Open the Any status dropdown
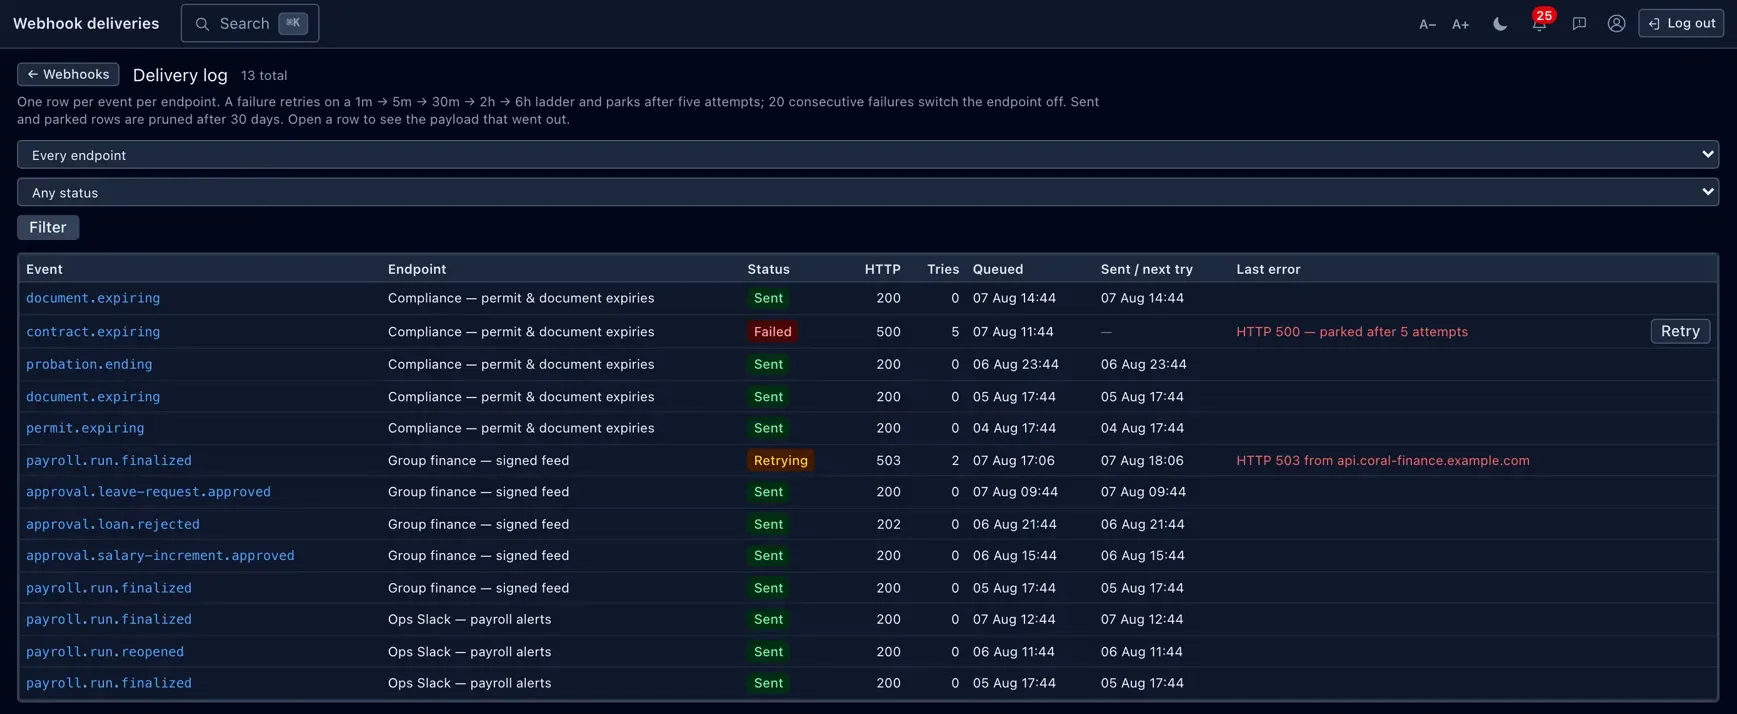Image resolution: width=1737 pixels, height=714 pixels. [868, 192]
